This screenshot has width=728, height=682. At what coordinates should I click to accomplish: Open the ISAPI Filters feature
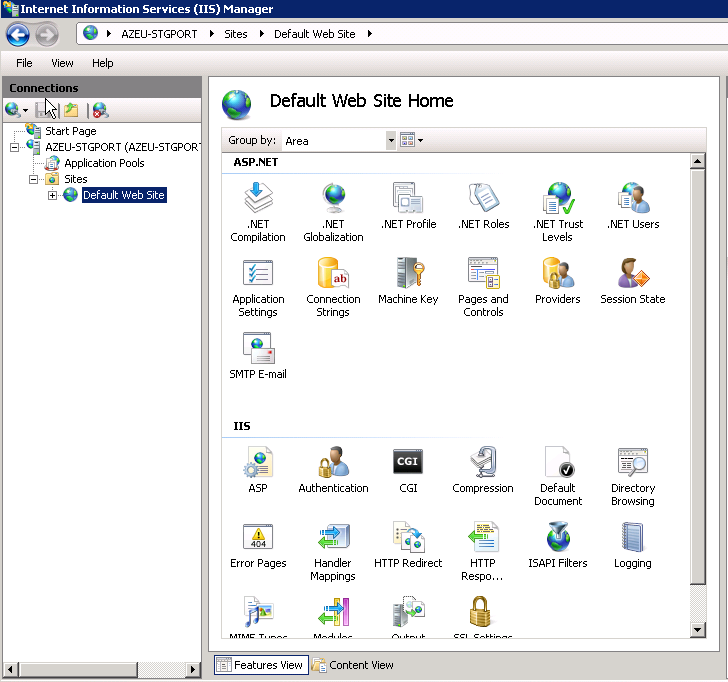pyautogui.click(x=558, y=545)
